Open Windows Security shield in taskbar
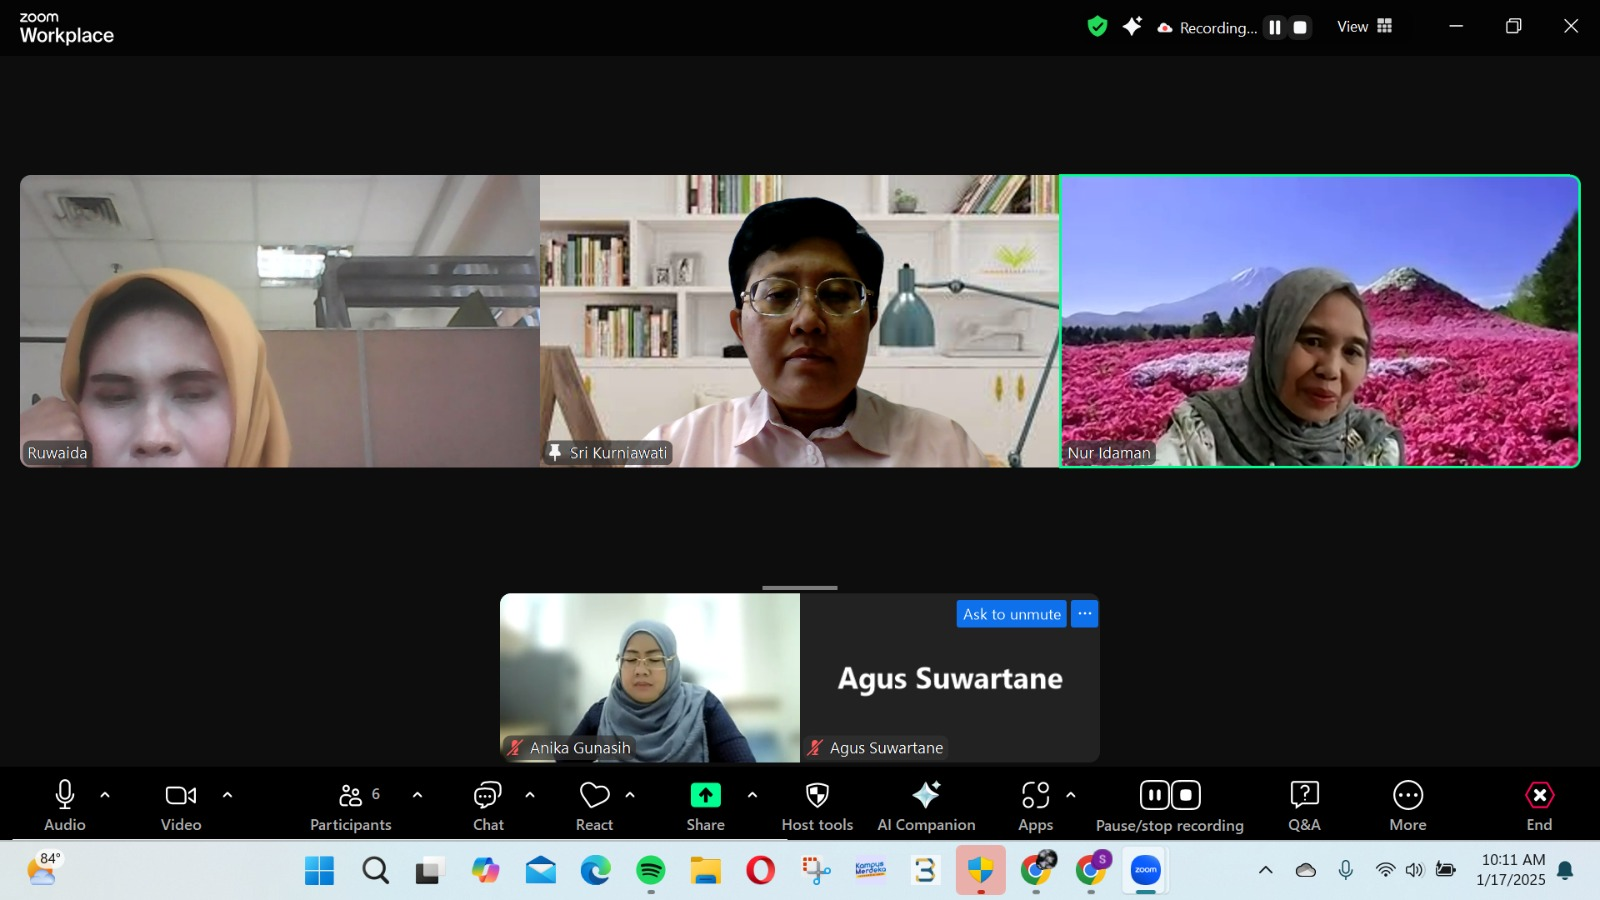Image resolution: width=1600 pixels, height=900 pixels. (981, 871)
